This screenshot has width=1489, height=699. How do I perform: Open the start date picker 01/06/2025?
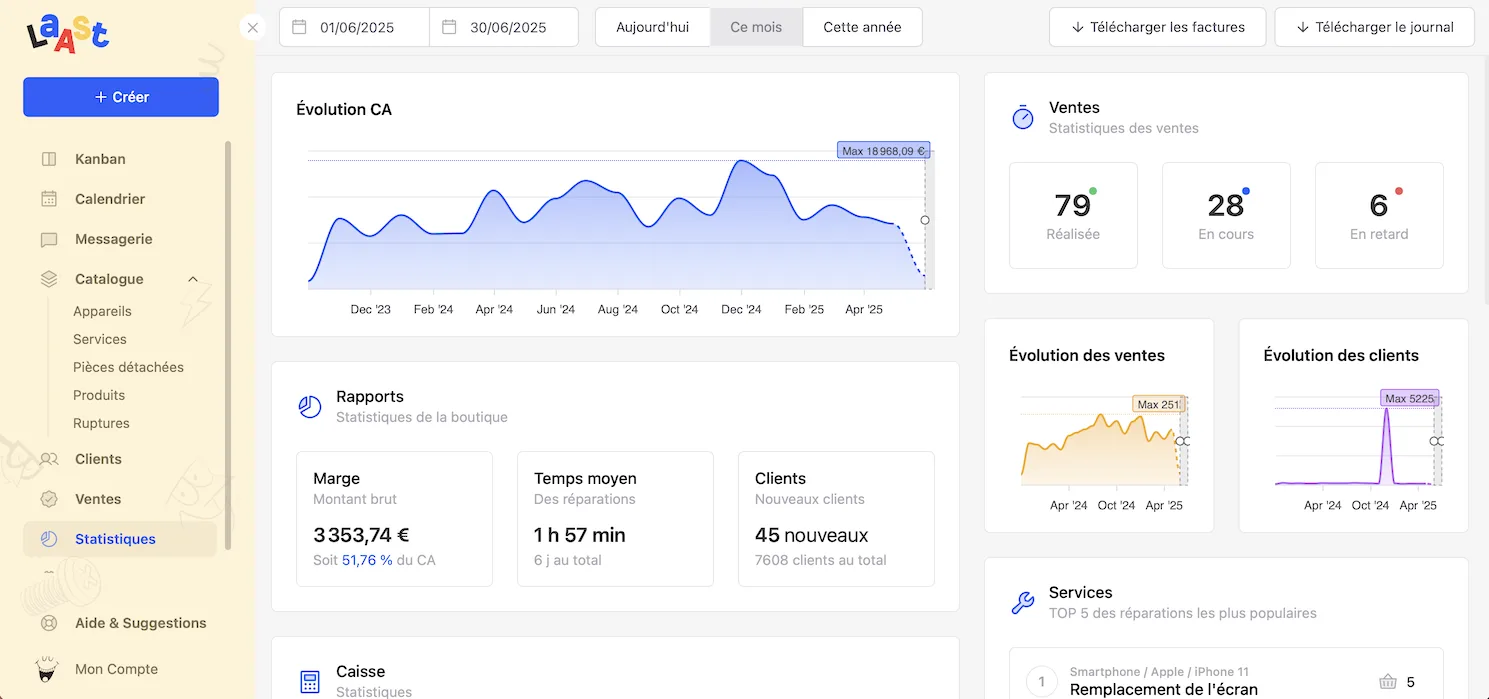click(x=354, y=27)
